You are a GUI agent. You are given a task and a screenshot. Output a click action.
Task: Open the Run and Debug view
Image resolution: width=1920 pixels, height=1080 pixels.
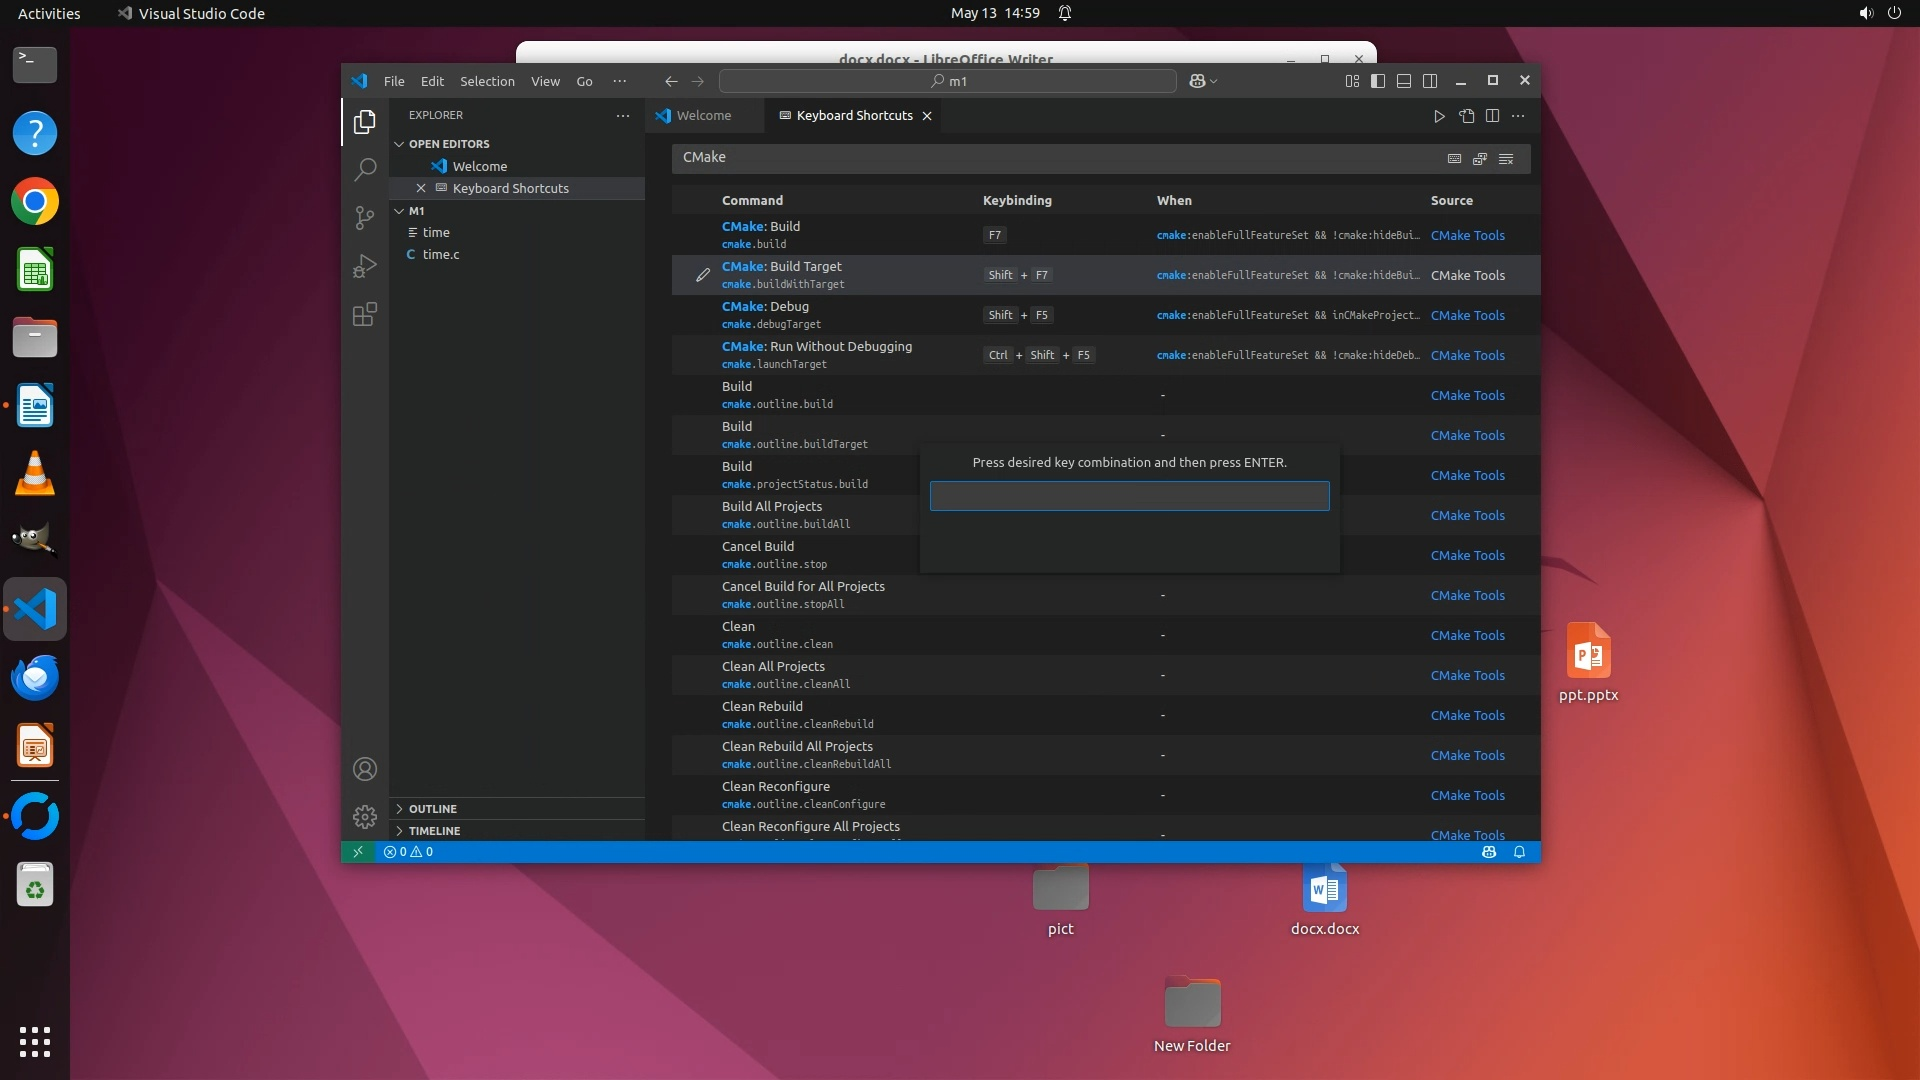365,266
